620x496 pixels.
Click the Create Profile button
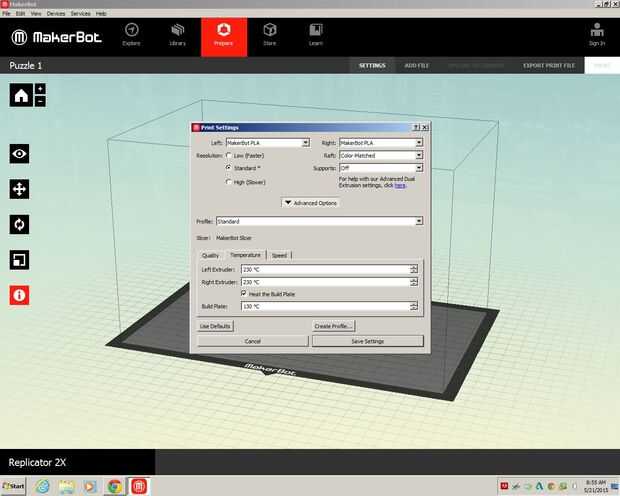coord(333,326)
